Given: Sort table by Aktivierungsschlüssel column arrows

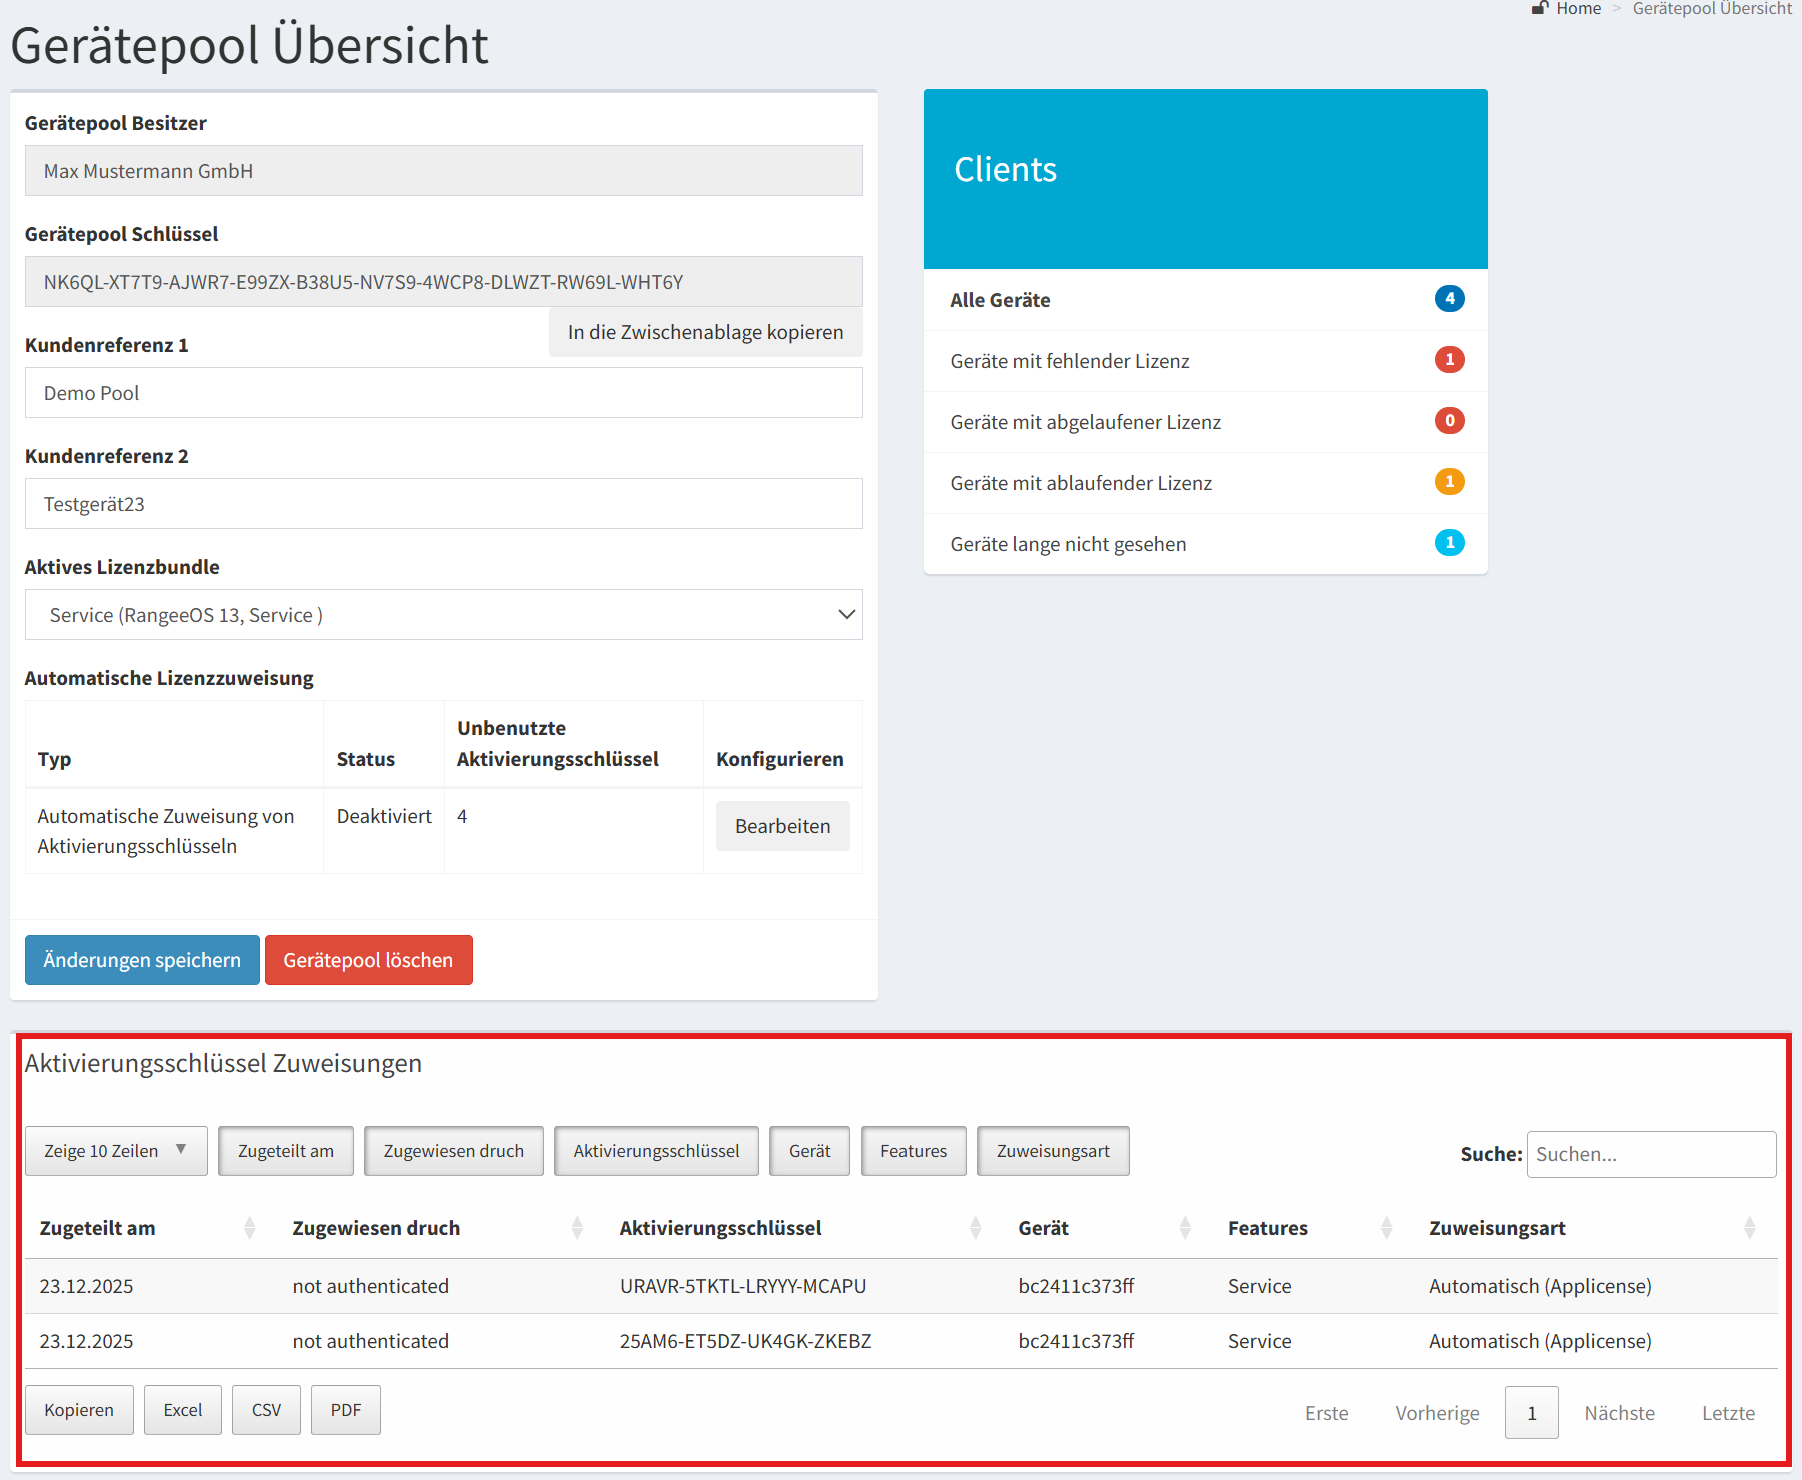Looking at the screenshot, I should click(x=975, y=1228).
